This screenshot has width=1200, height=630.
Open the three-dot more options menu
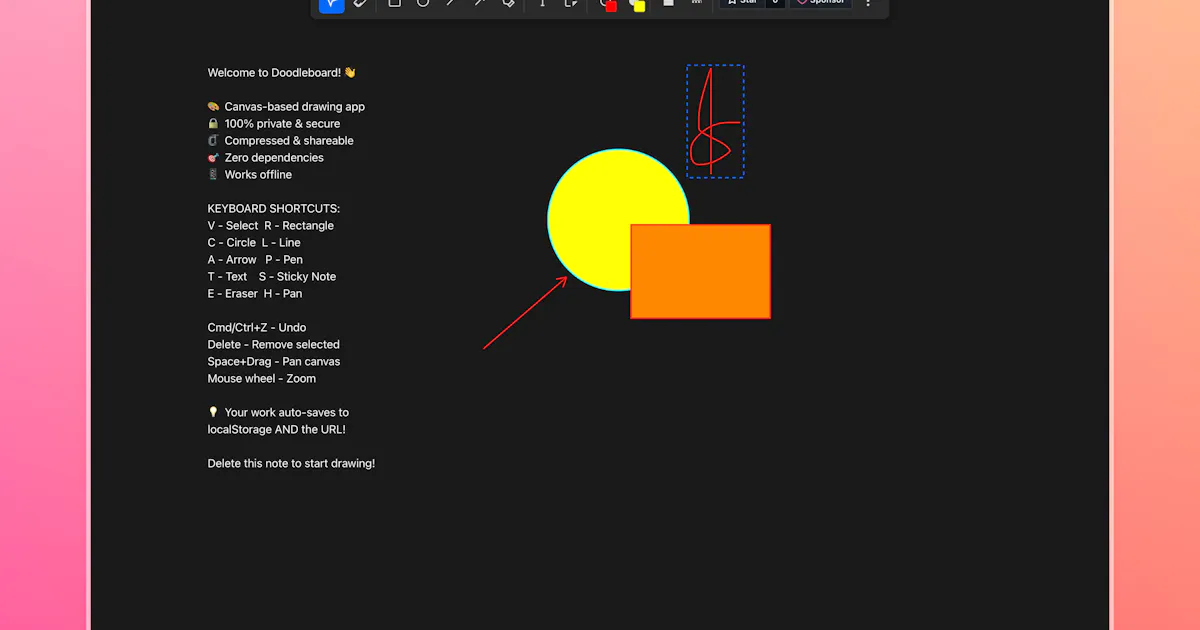pyautogui.click(x=868, y=3)
